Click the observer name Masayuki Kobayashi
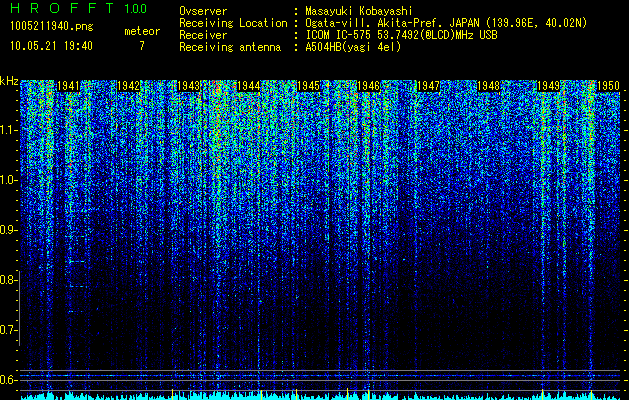 [x=359, y=11]
